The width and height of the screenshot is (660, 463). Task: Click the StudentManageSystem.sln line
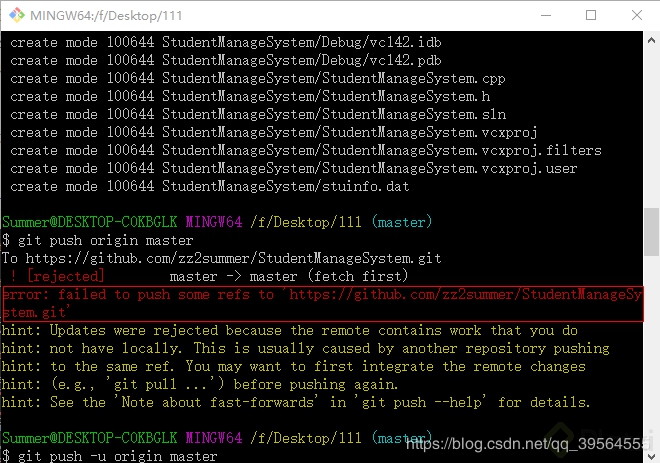[x=258, y=114]
